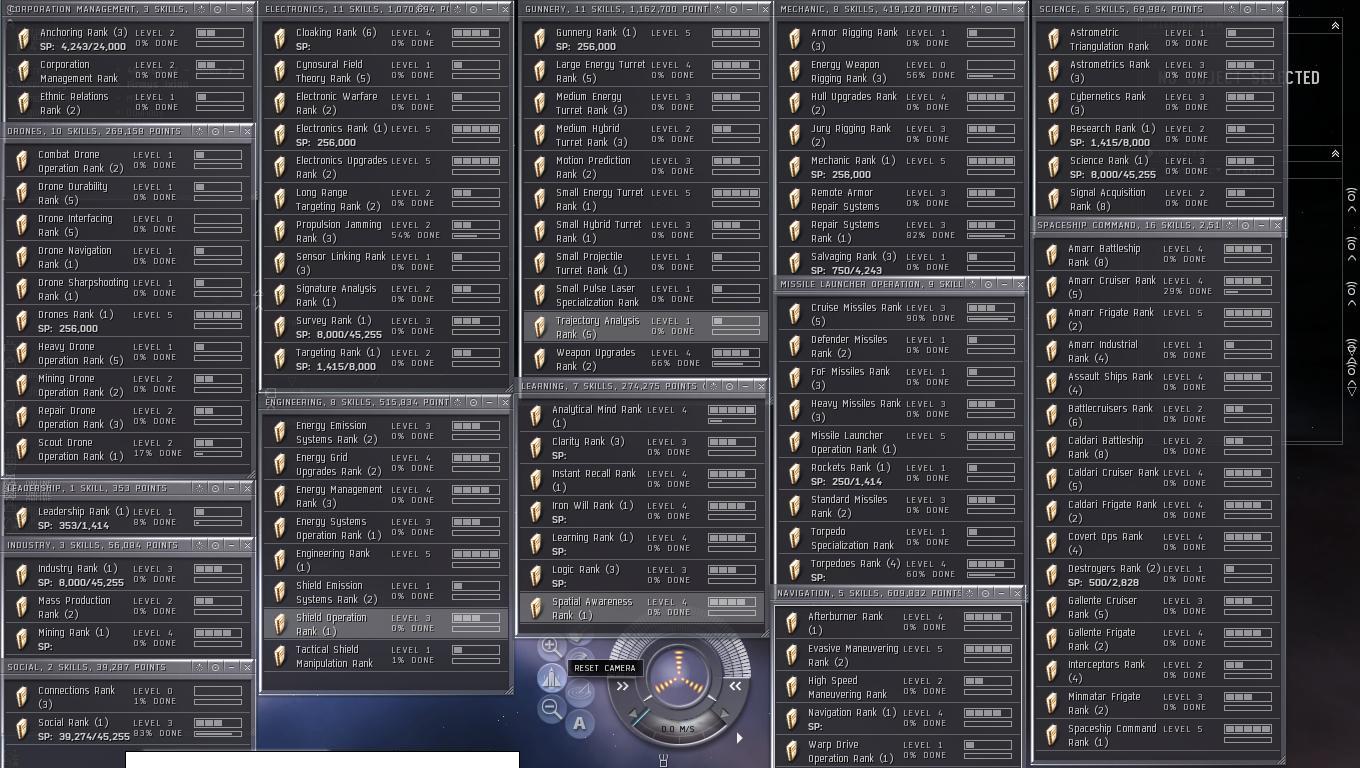Select the Weapon Upgrades Rank (2) skill
This screenshot has width=1360, height=768.
click(x=646, y=359)
